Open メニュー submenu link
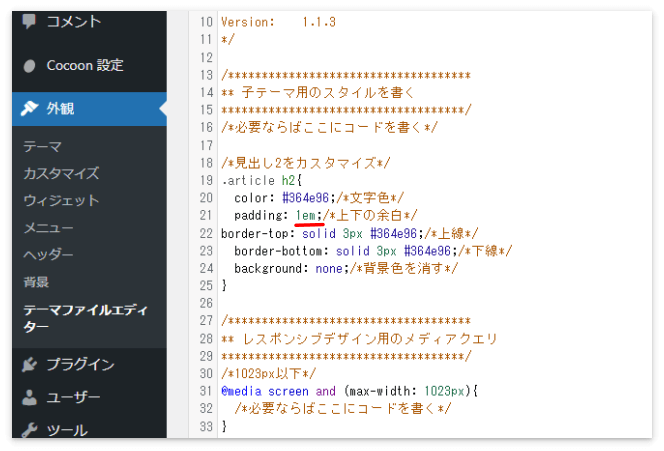The height and width of the screenshot is (451, 664). tap(48, 228)
